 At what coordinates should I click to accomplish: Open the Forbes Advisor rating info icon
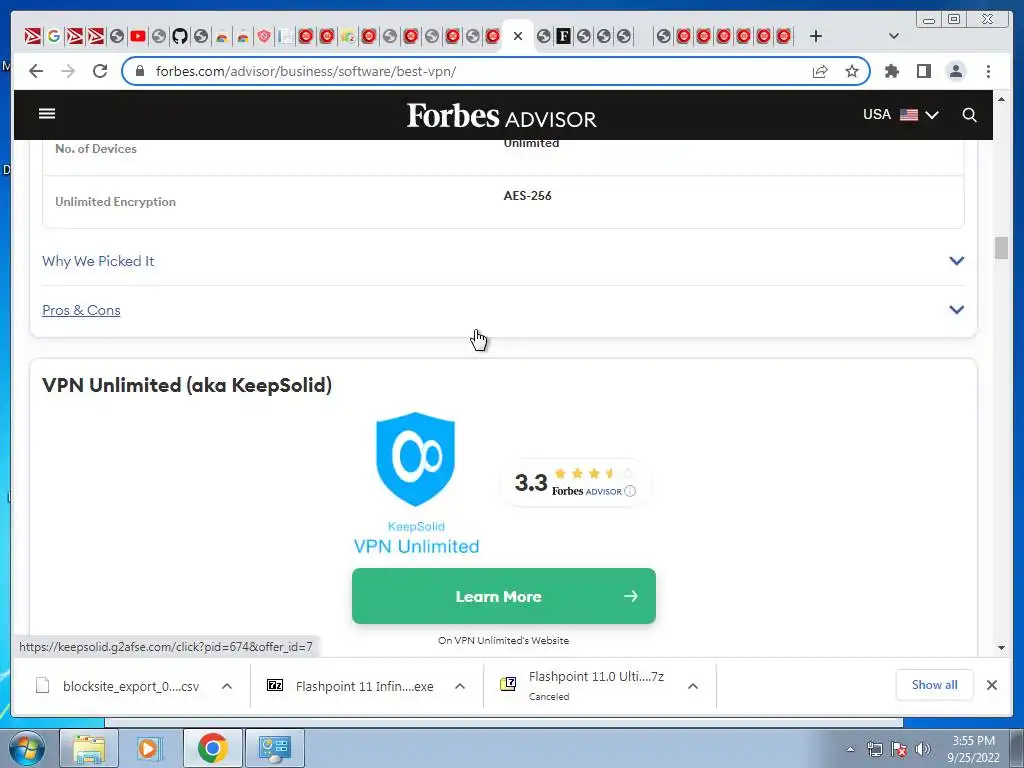[630, 491]
